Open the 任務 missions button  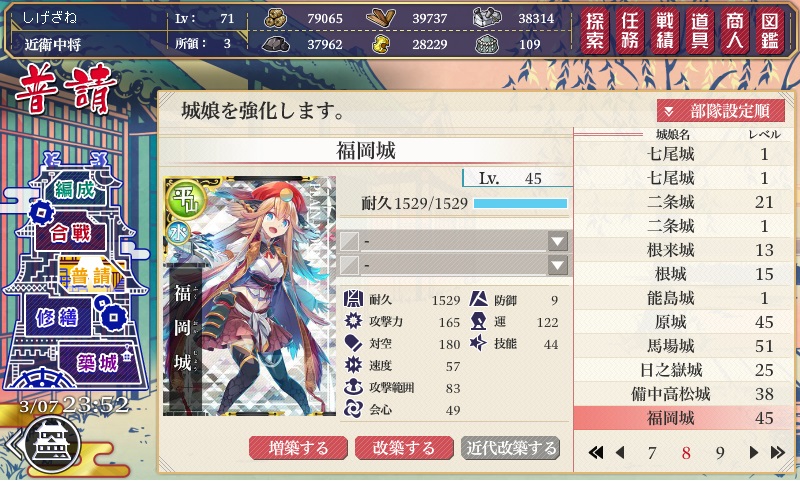click(x=630, y=30)
